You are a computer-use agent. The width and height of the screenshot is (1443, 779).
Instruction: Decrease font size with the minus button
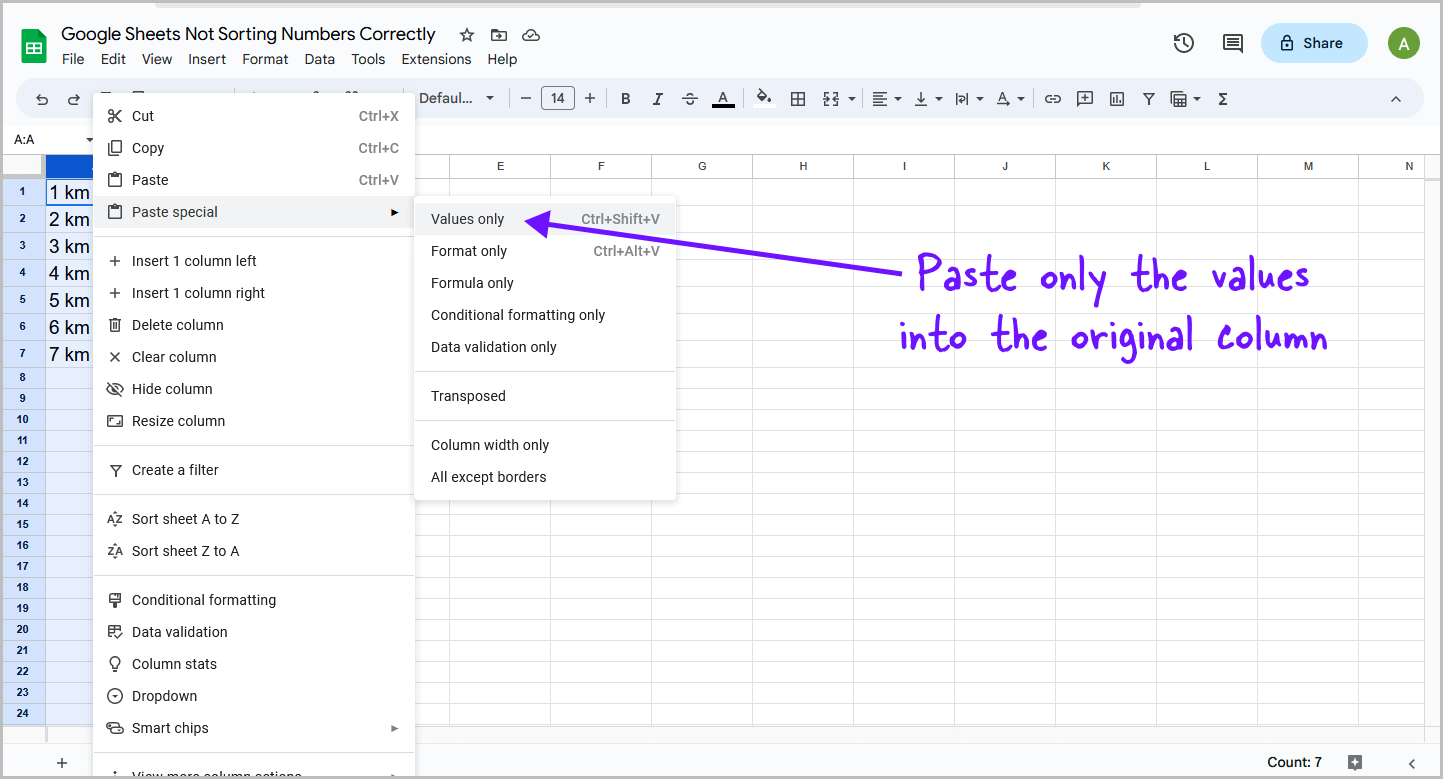pyautogui.click(x=526, y=98)
